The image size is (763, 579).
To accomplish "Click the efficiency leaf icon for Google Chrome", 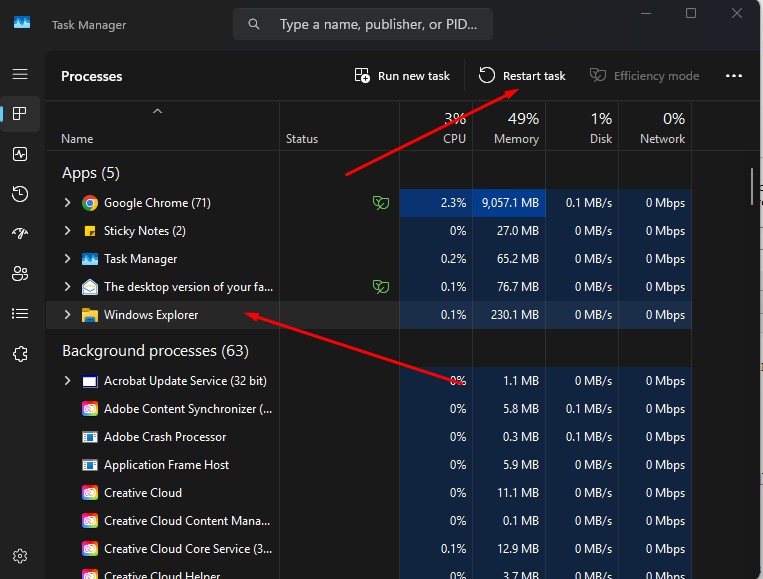I will [381, 202].
